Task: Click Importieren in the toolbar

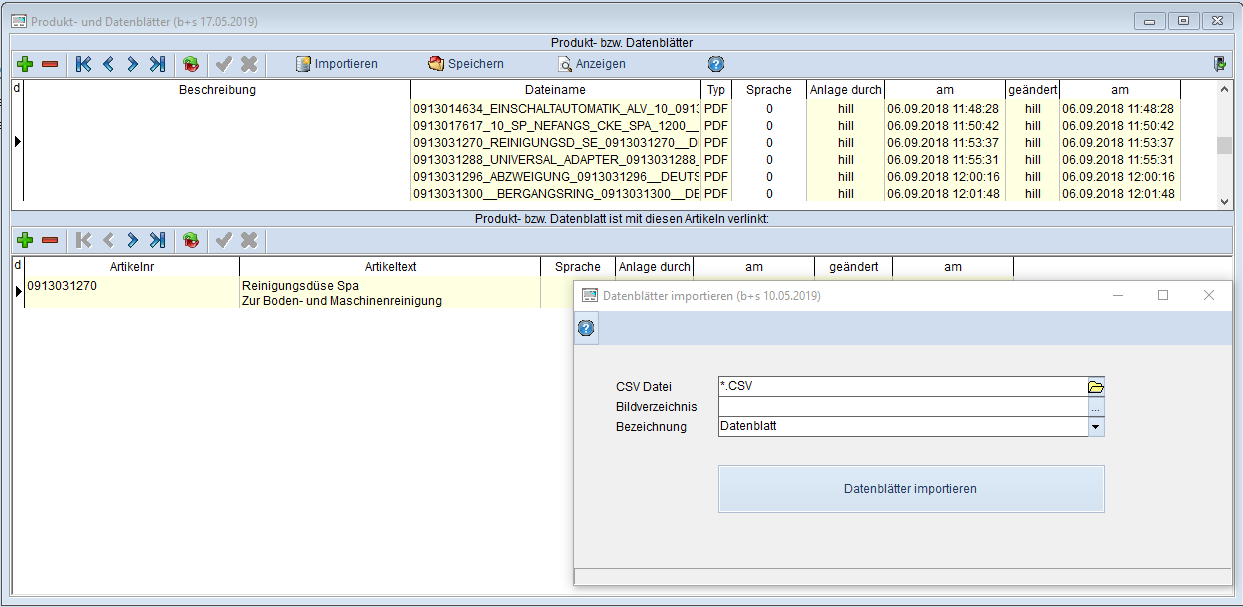Action: pos(337,64)
